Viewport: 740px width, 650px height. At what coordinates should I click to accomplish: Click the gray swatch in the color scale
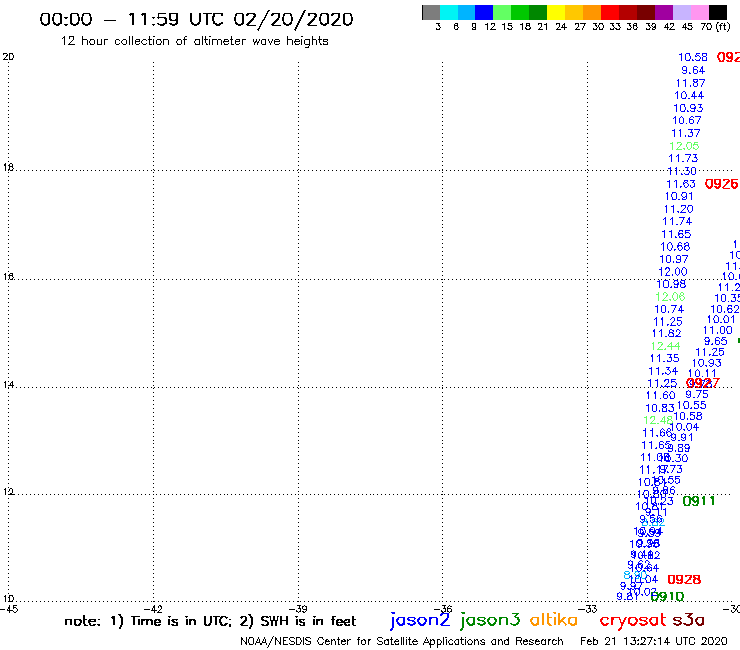click(x=431, y=12)
